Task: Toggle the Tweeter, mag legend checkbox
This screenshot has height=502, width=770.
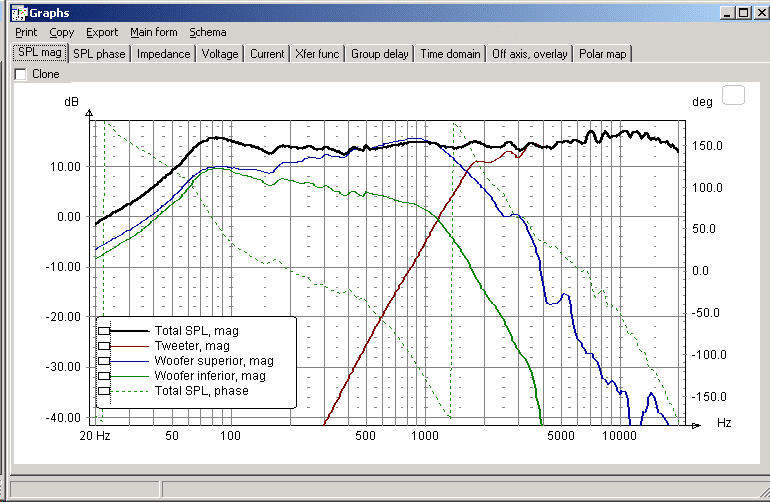Action: coord(104,346)
